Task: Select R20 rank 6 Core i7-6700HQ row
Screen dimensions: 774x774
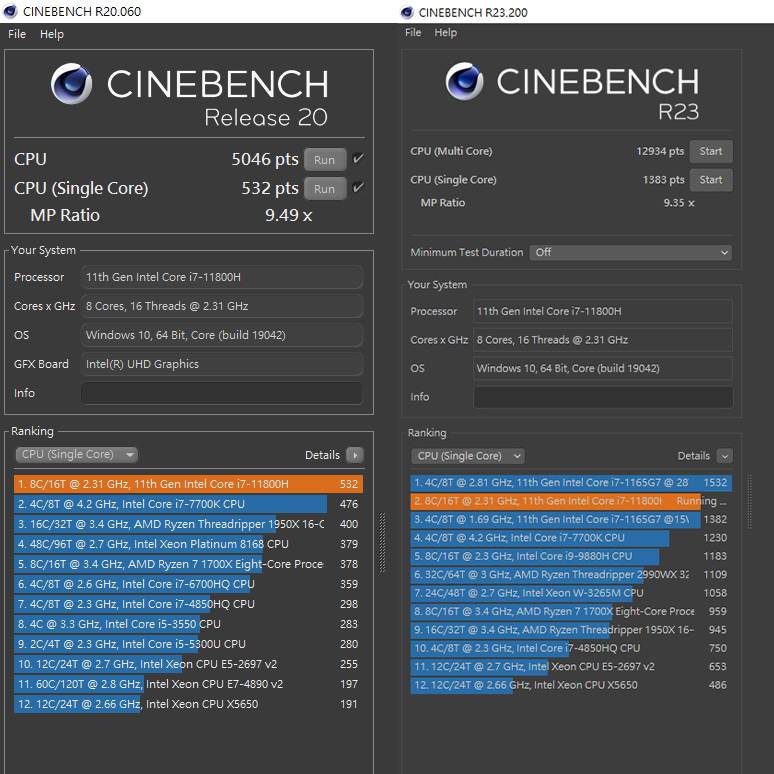Action: point(188,584)
